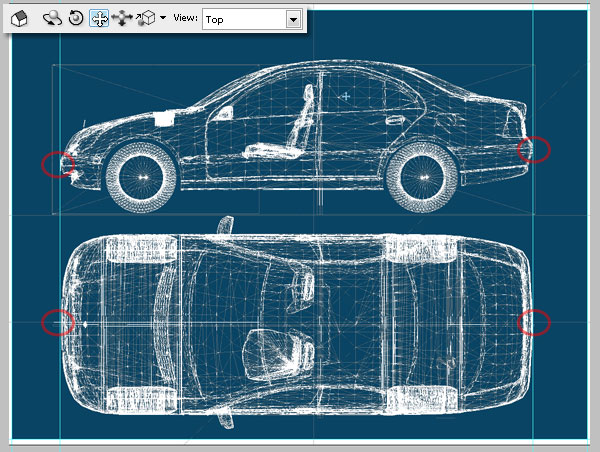The image size is (600, 452).
Task: Select the 3D Roll tool
Action: tap(76, 18)
